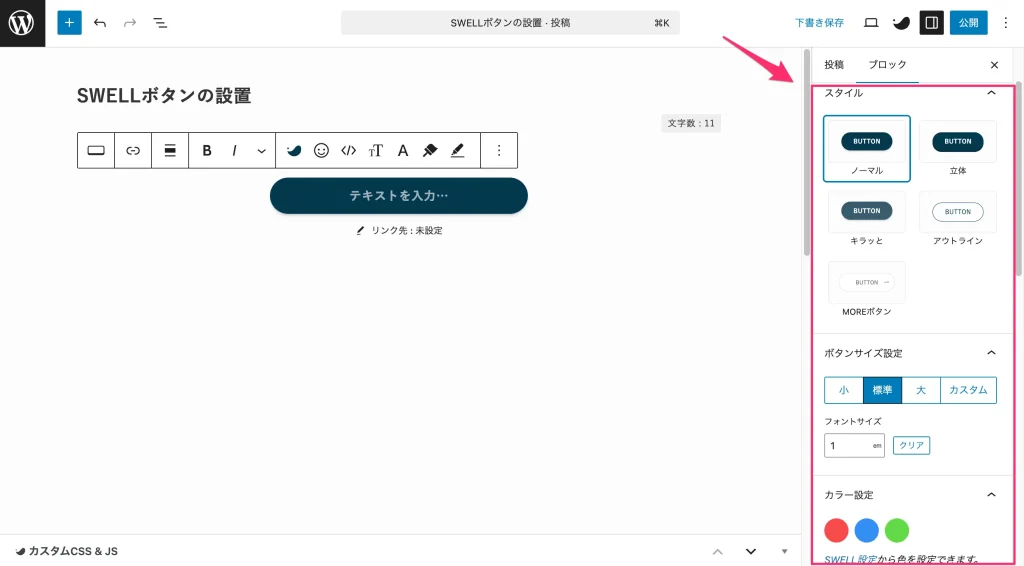Open the preview device icon
This screenshot has width=1024, height=566.
(x=871, y=23)
